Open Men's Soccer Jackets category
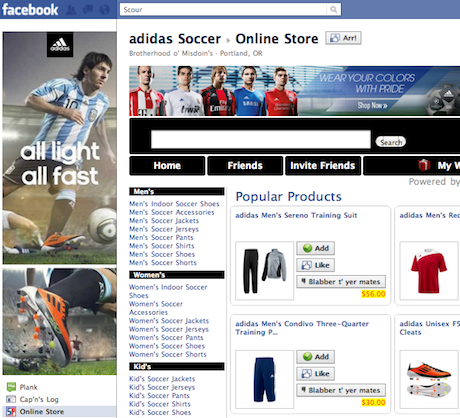The height and width of the screenshot is (418, 460). 164,221
